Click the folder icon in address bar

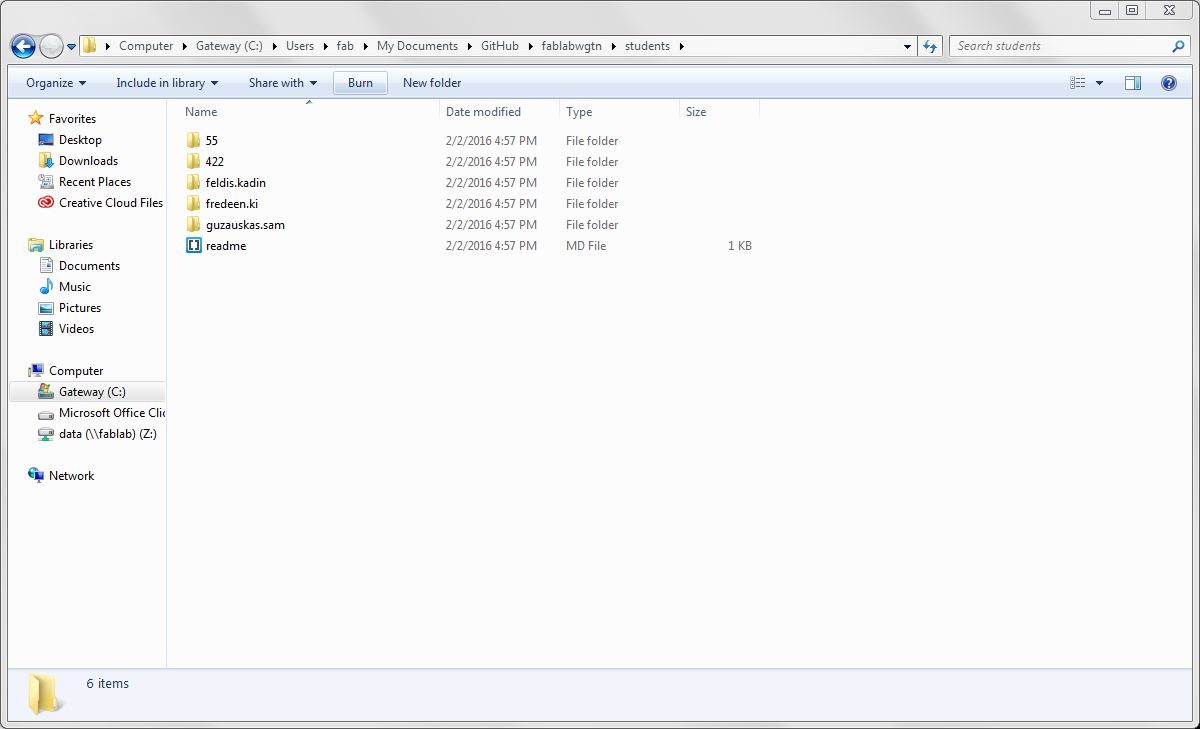point(89,46)
